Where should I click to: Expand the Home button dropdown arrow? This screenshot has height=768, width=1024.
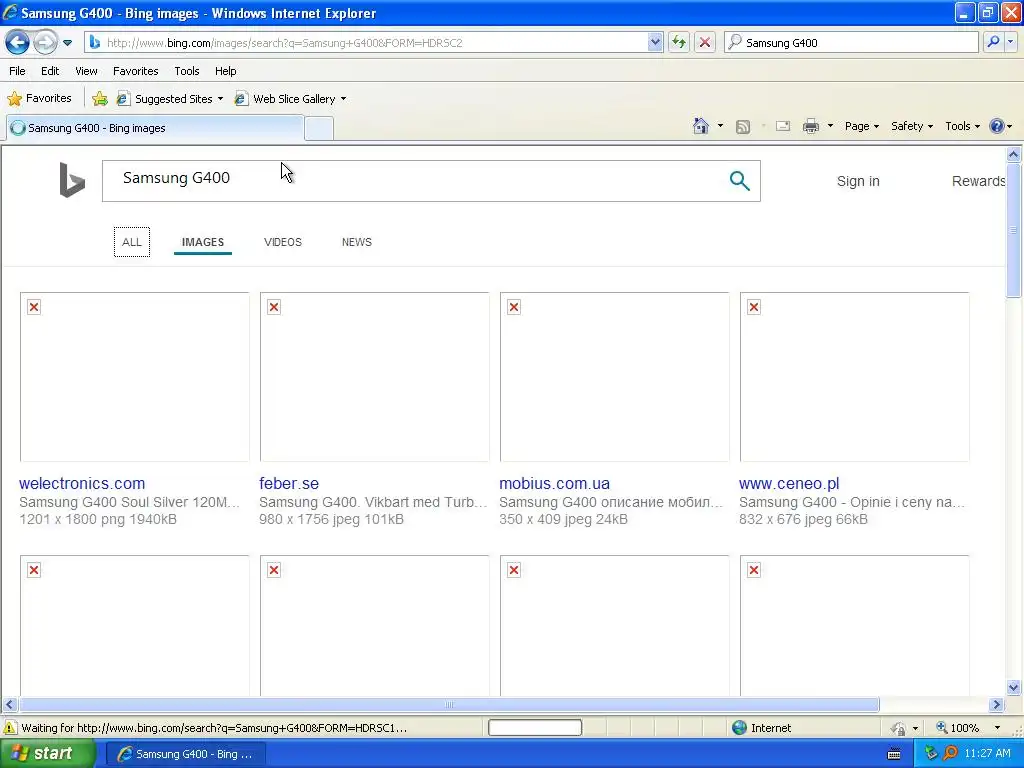(720, 126)
